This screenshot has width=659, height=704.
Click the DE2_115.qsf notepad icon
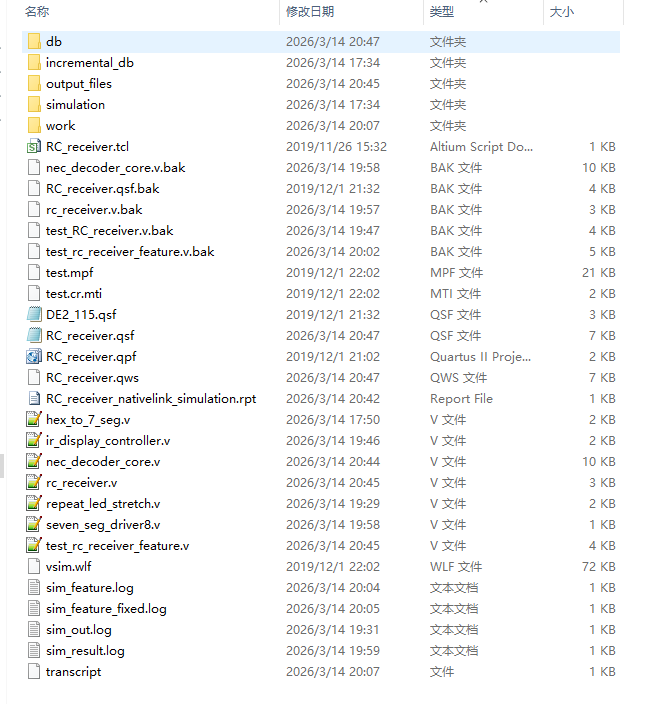(34, 314)
